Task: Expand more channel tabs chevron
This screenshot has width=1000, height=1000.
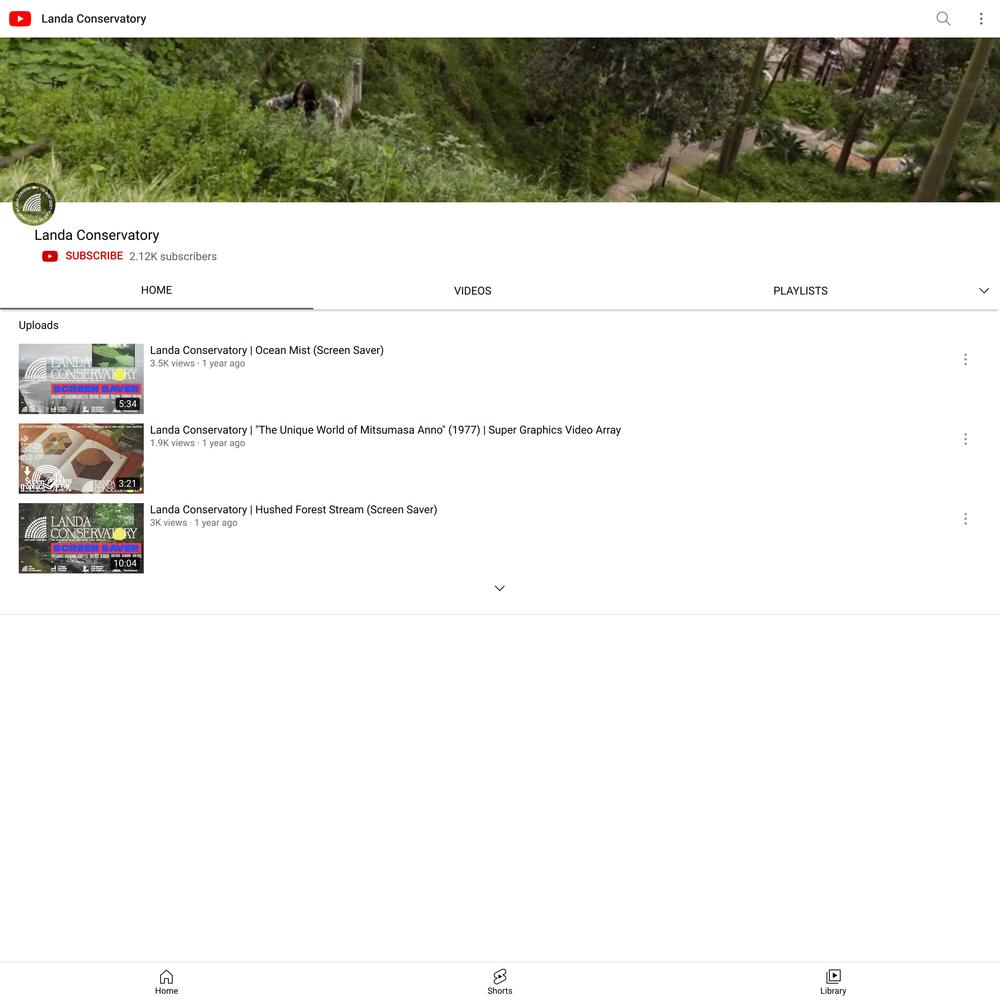Action: pos(983,291)
